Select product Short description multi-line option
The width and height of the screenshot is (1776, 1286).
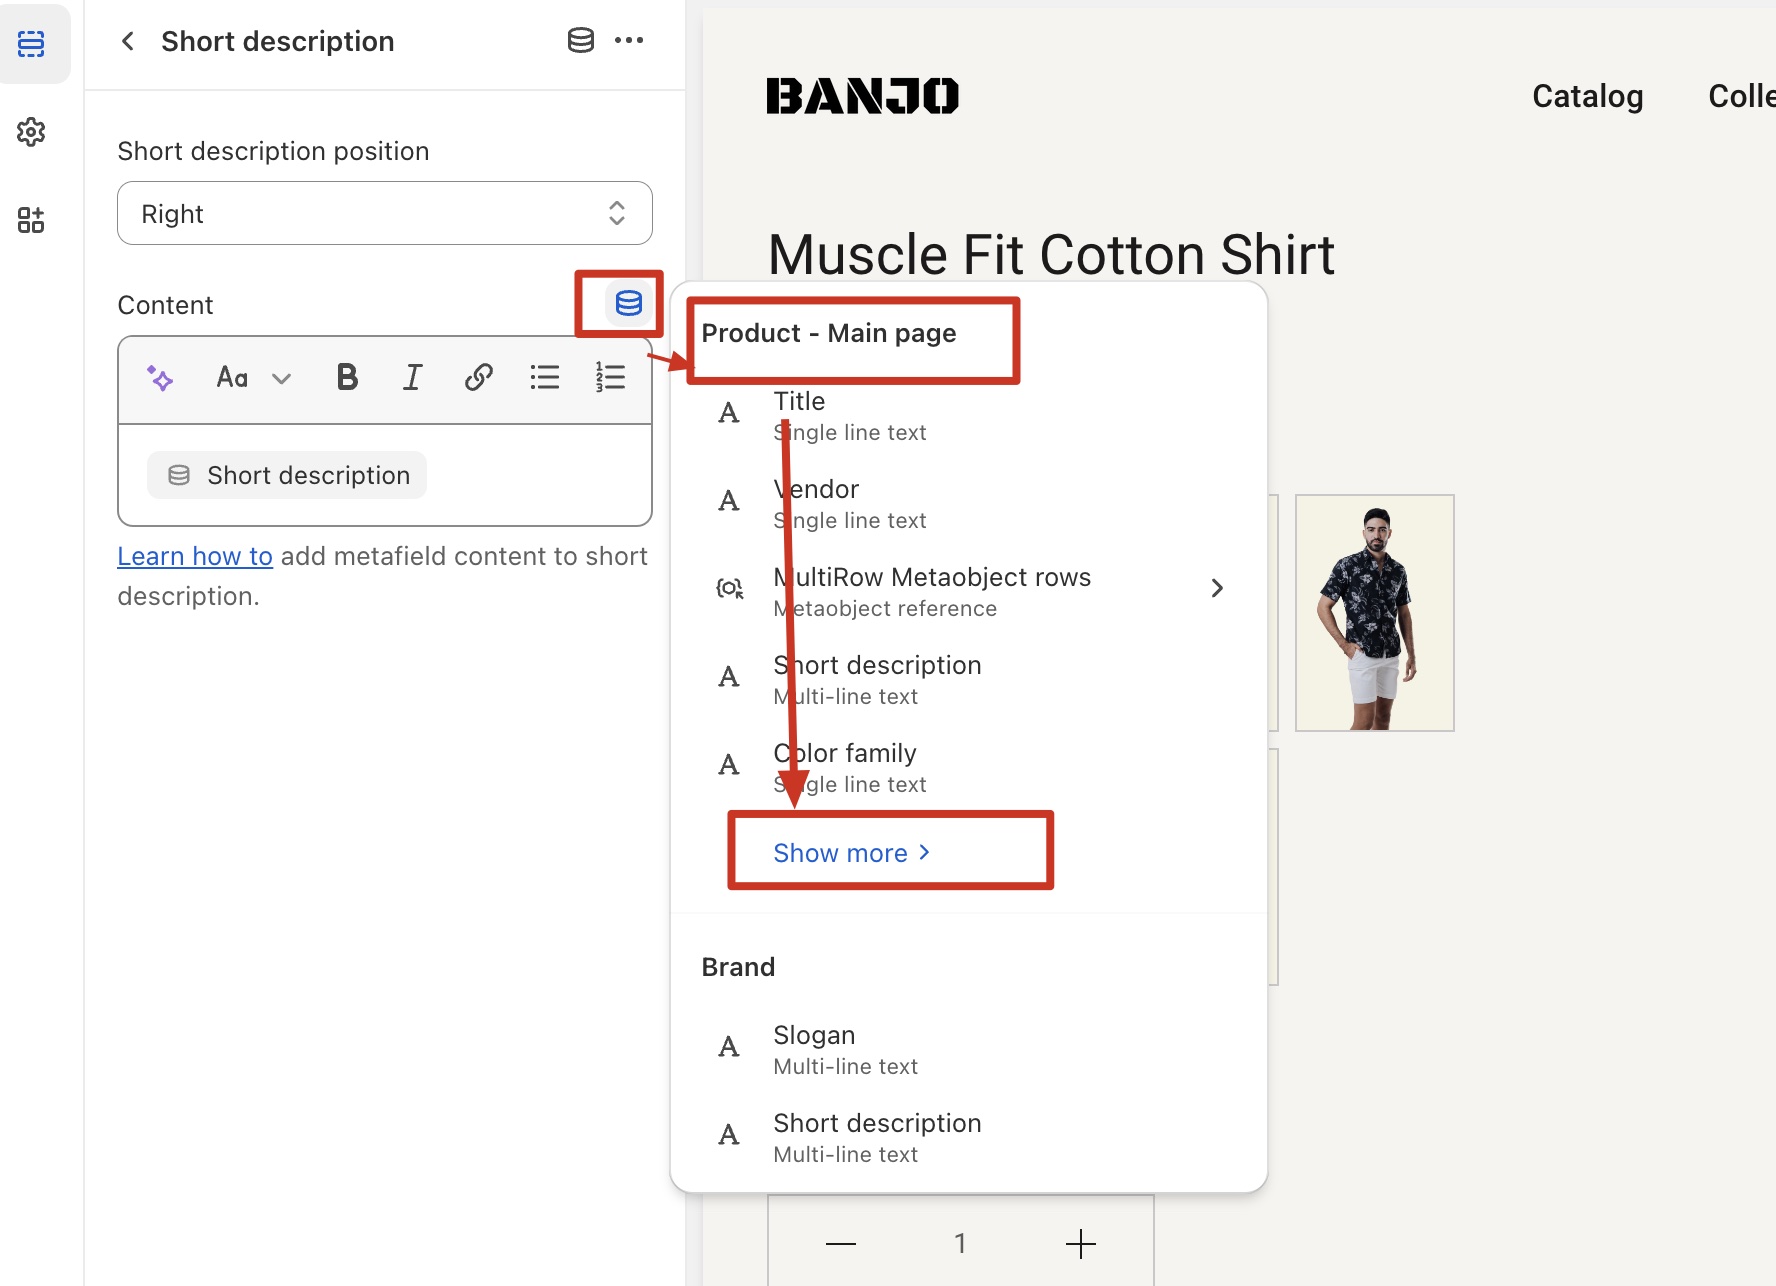[968, 680]
